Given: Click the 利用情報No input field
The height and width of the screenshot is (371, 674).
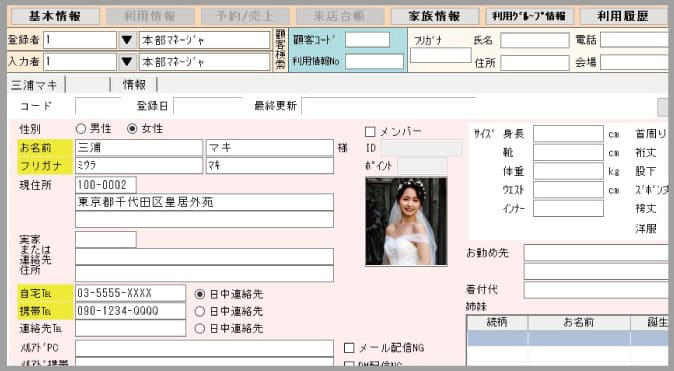Looking at the screenshot, I should point(374,61).
